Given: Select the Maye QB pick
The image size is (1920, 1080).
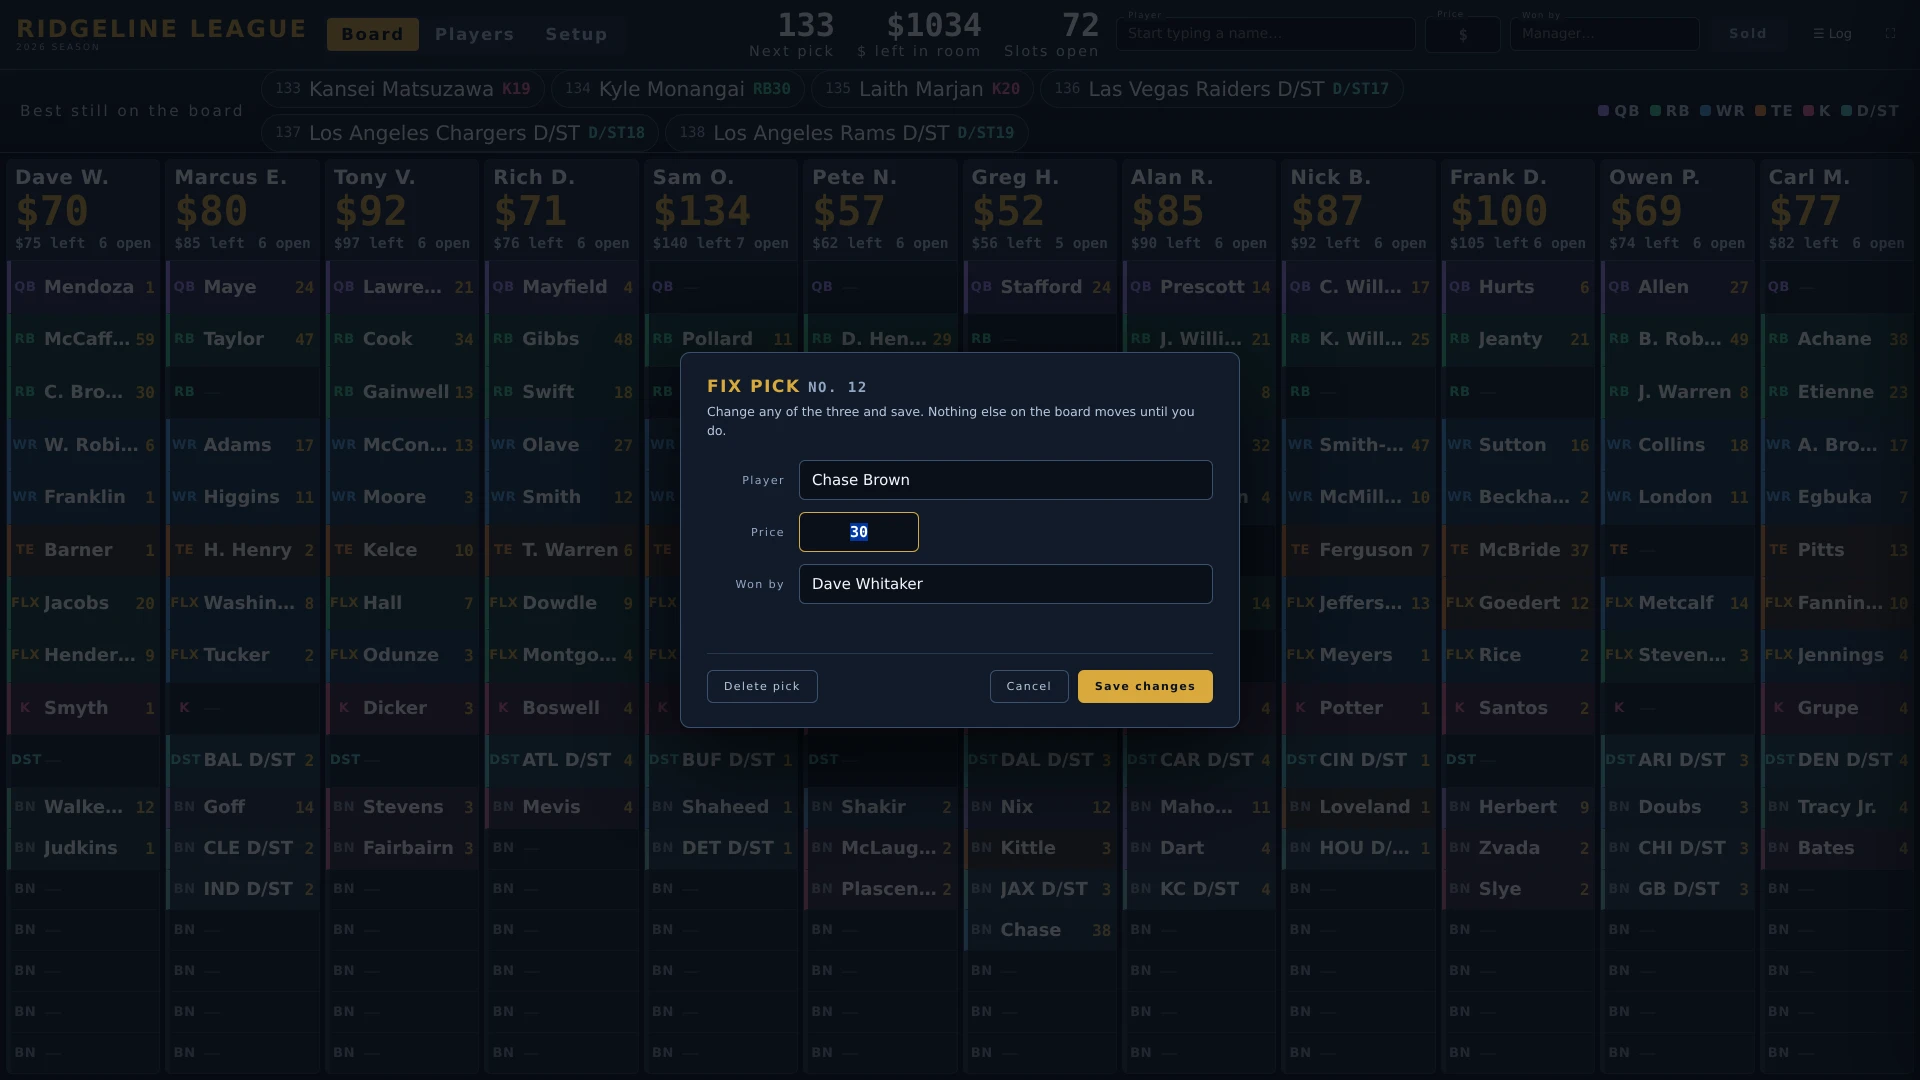Looking at the screenshot, I should tap(243, 287).
